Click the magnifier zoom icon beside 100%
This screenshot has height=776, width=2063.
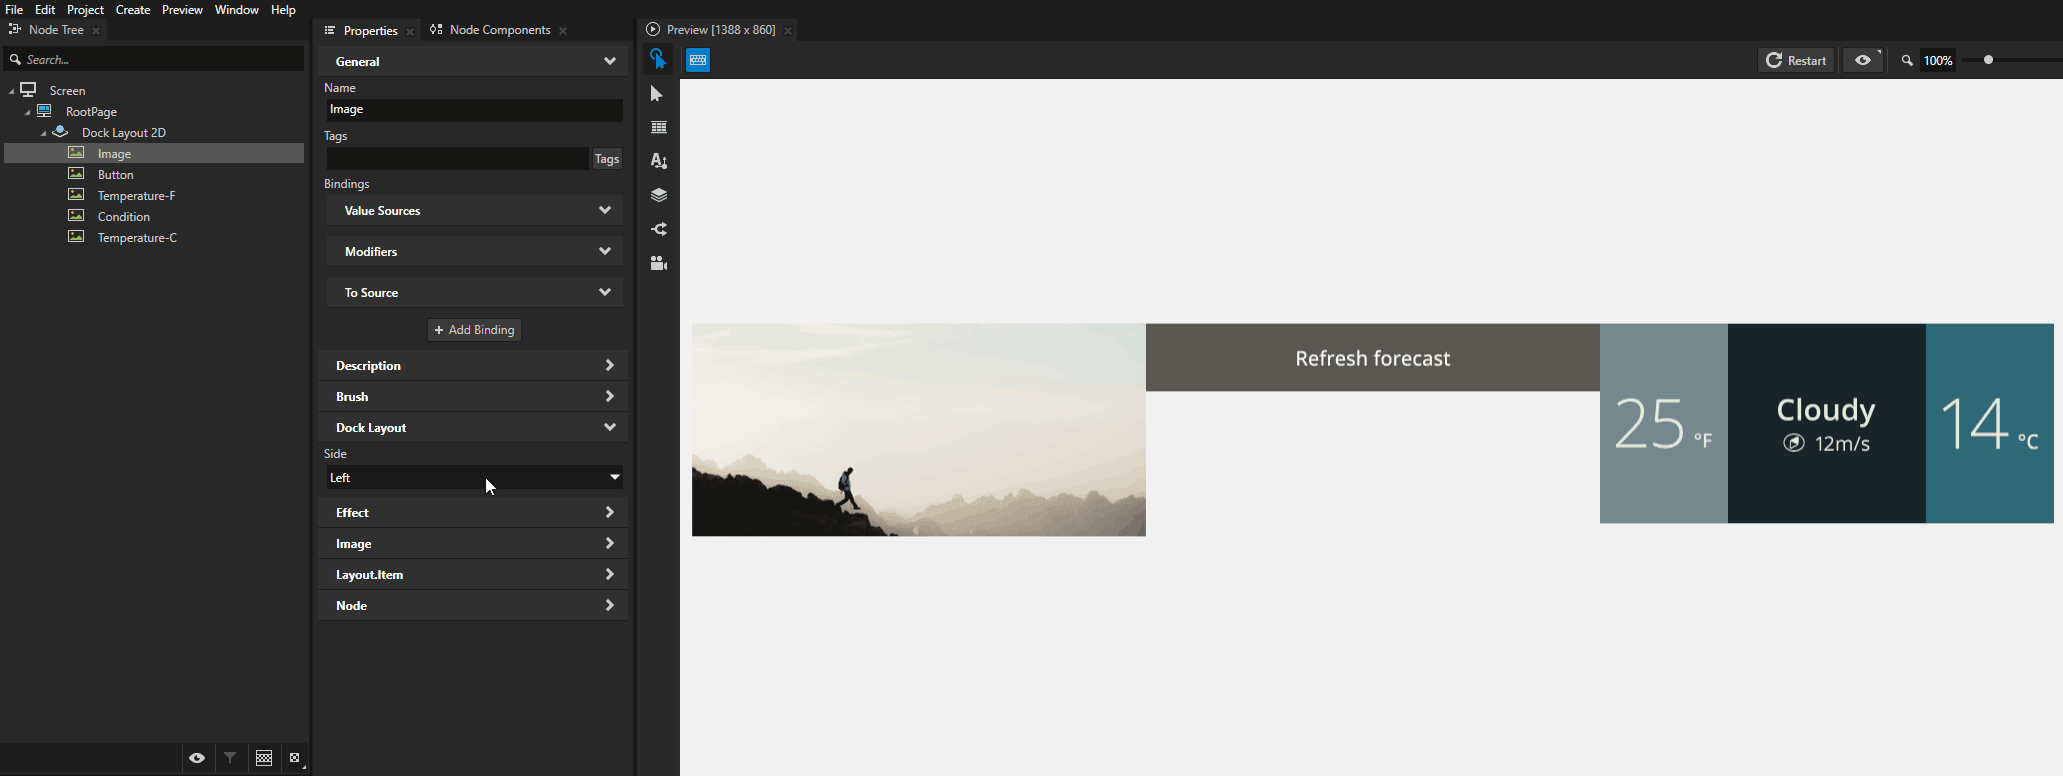(1907, 61)
